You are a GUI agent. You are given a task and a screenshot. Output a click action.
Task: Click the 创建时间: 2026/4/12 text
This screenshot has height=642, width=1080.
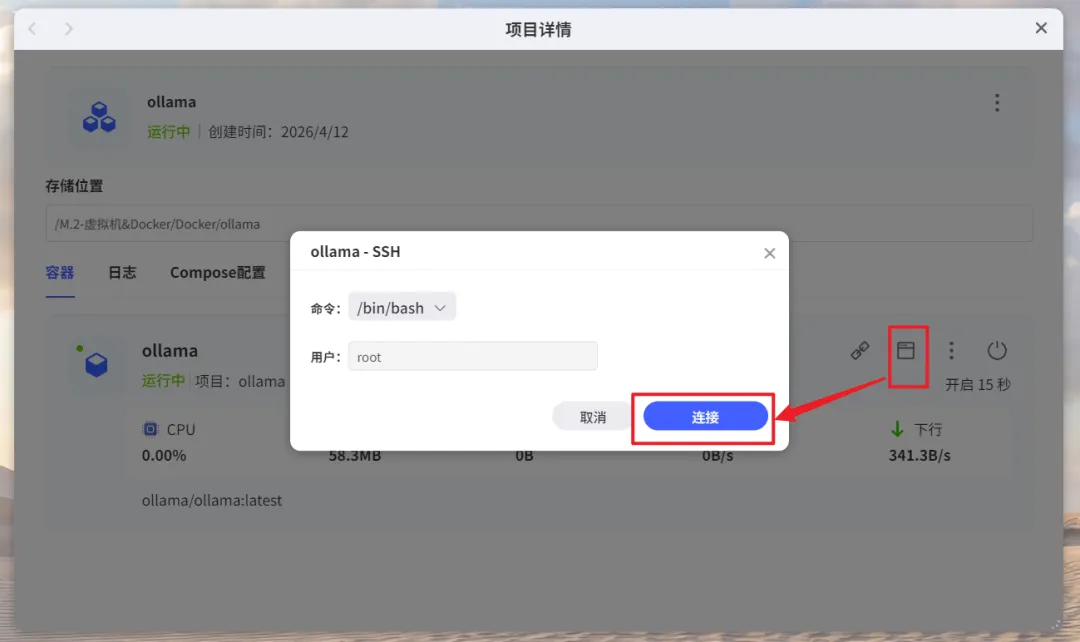[x=278, y=132]
